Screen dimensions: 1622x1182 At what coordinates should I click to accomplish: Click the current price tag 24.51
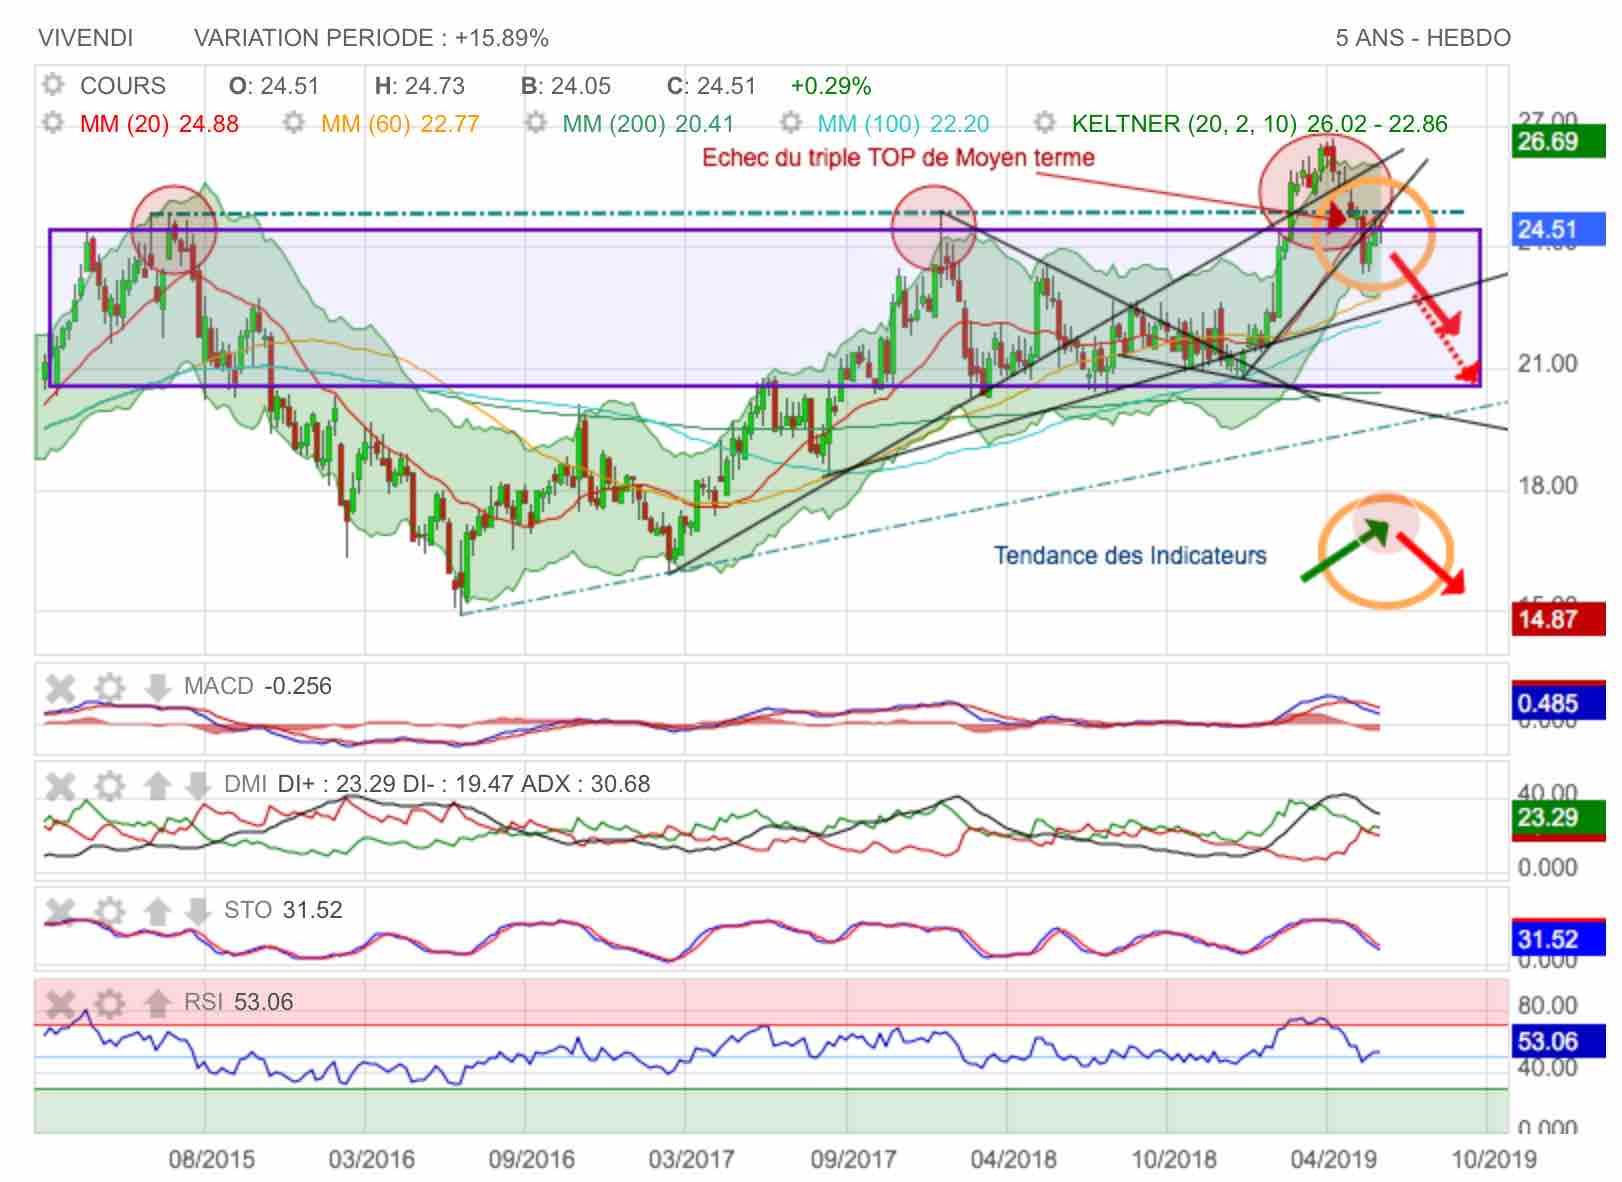tap(1558, 230)
